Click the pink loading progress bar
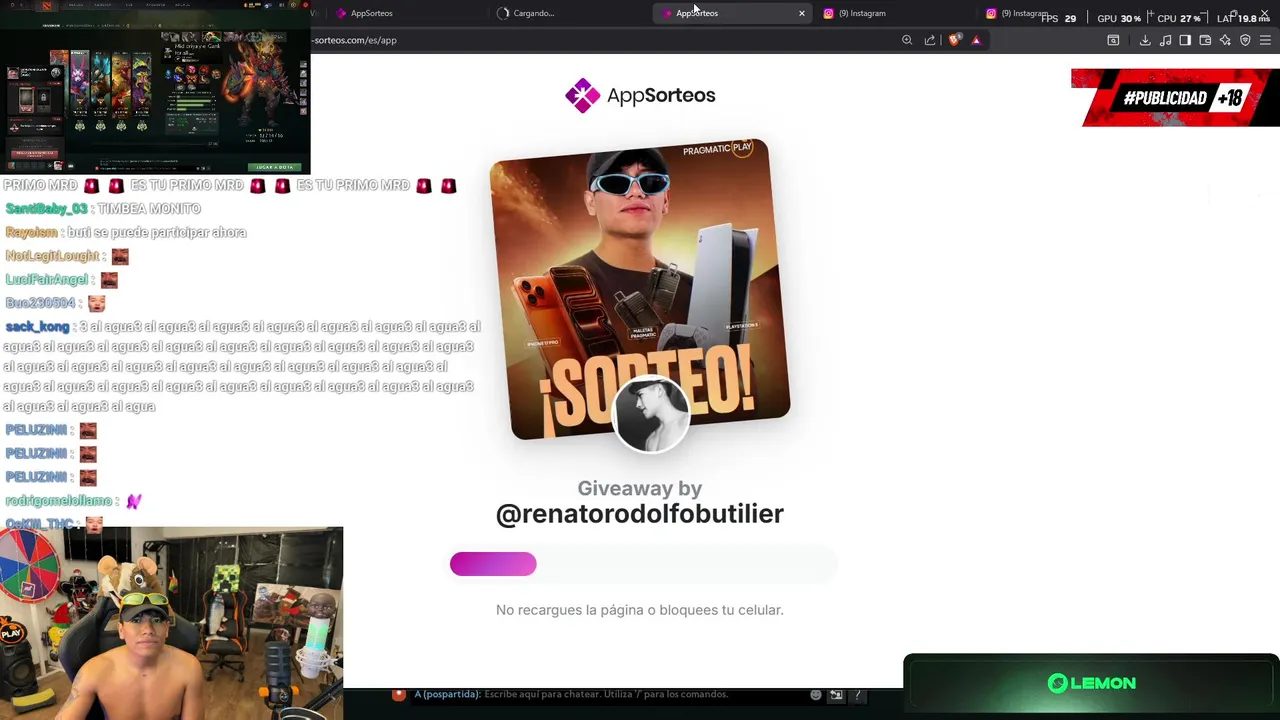Image resolution: width=1280 pixels, height=720 pixels. tap(493, 564)
